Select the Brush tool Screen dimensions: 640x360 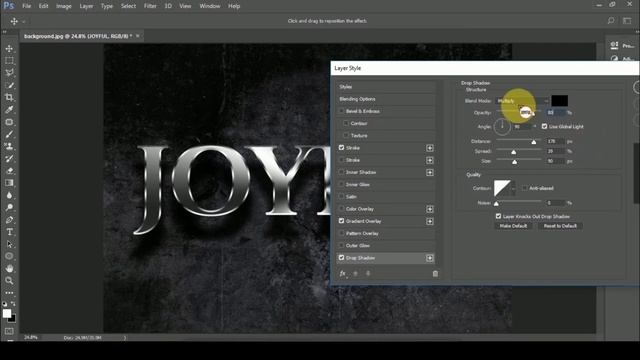pyautogui.click(x=9, y=134)
